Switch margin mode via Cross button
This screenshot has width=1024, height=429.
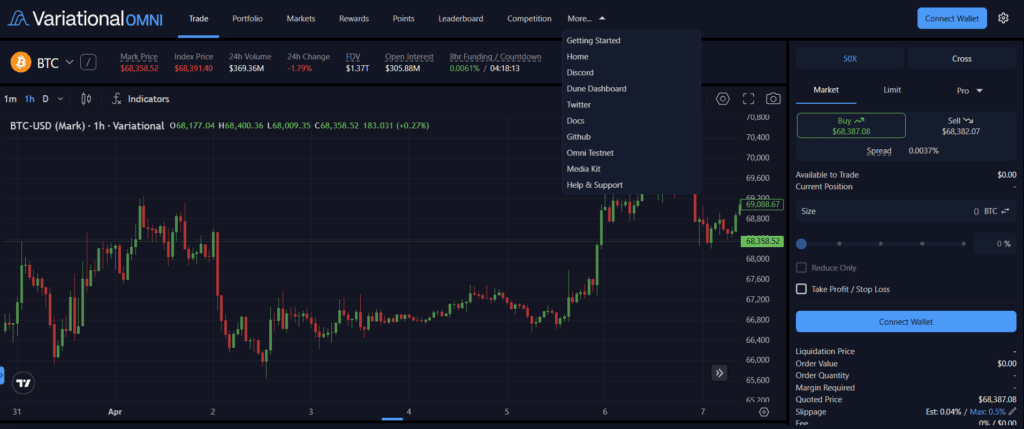tap(961, 59)
